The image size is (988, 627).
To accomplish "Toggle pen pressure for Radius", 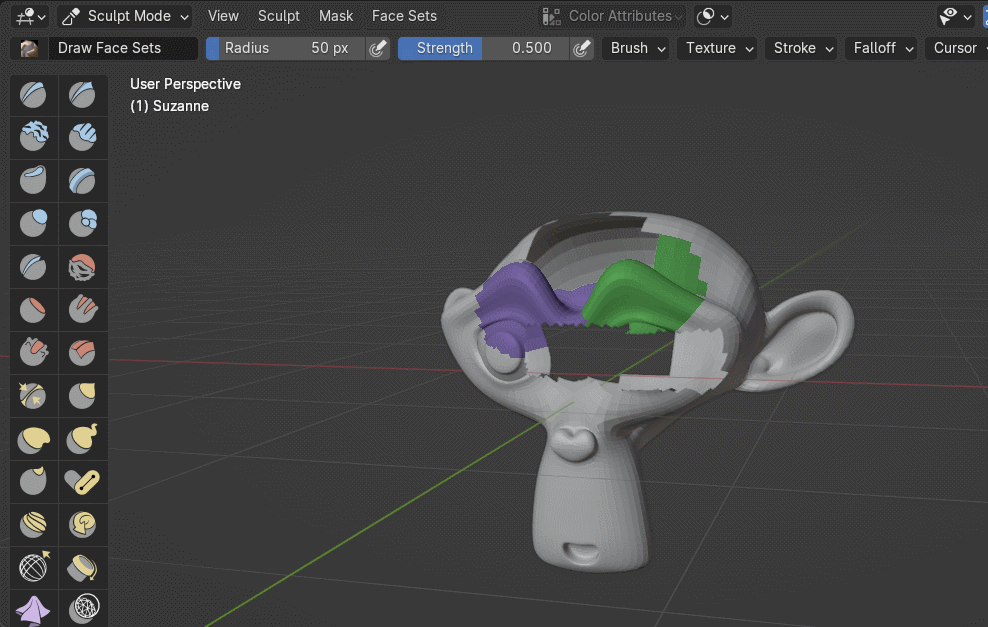I will [377, 49].
